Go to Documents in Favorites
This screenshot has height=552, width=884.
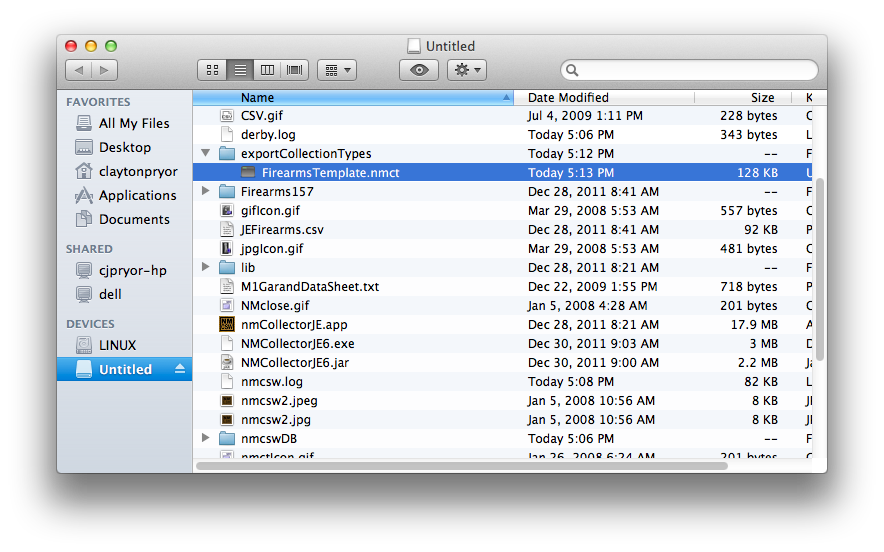134,219
